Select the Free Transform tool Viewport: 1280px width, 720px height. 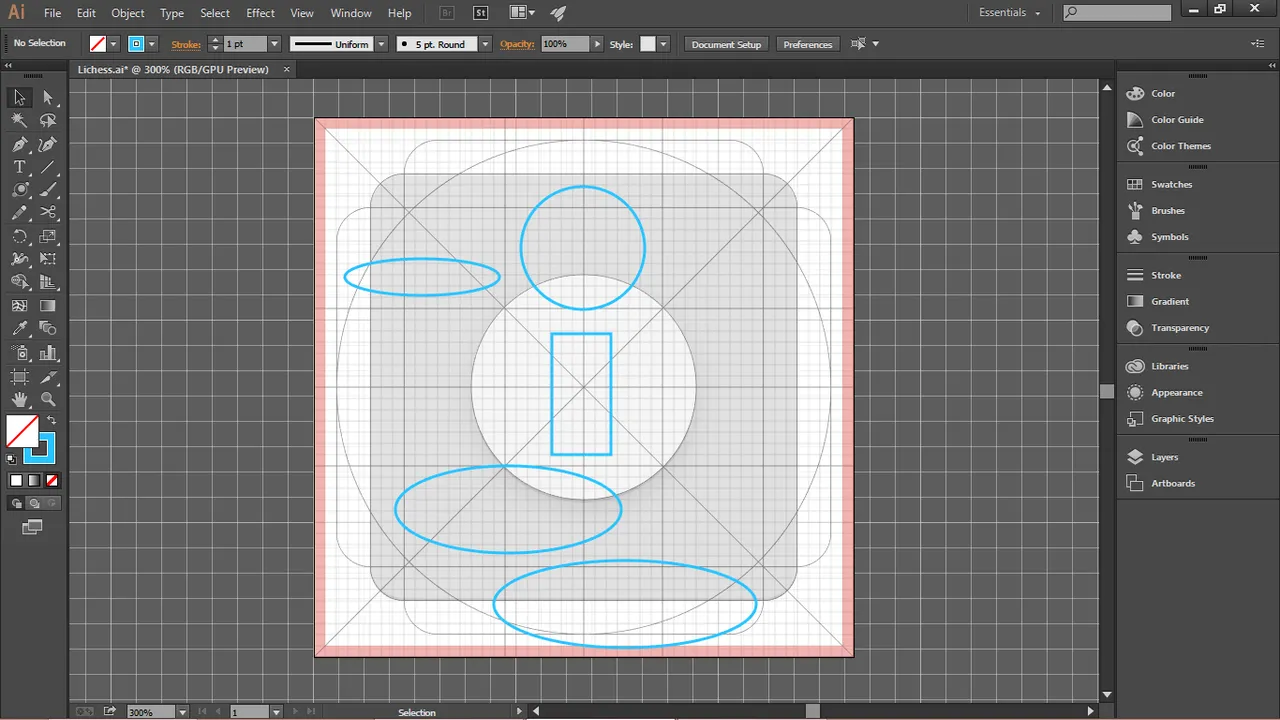point(48,260)
